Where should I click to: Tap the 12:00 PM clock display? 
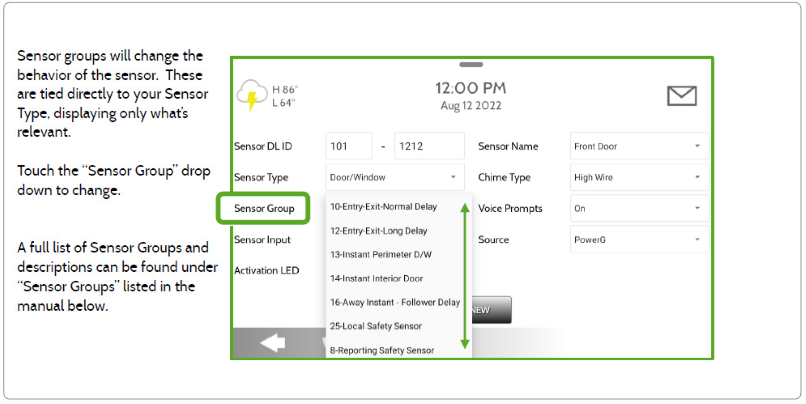pyautogui.click(x=471, y=88)
